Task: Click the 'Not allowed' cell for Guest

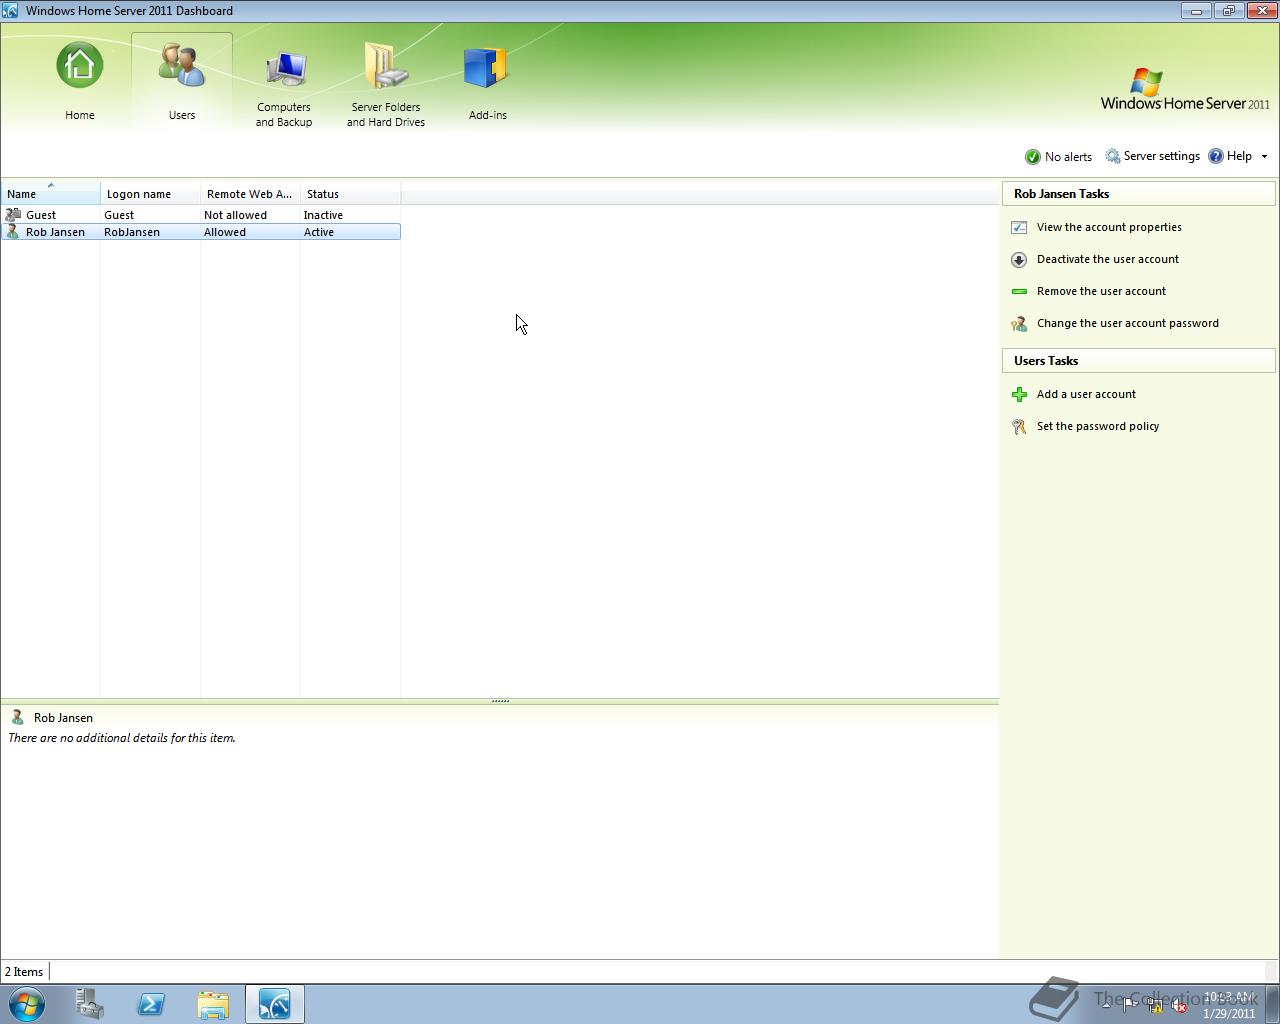Action: pyautogui.click(x=235, y=215)
